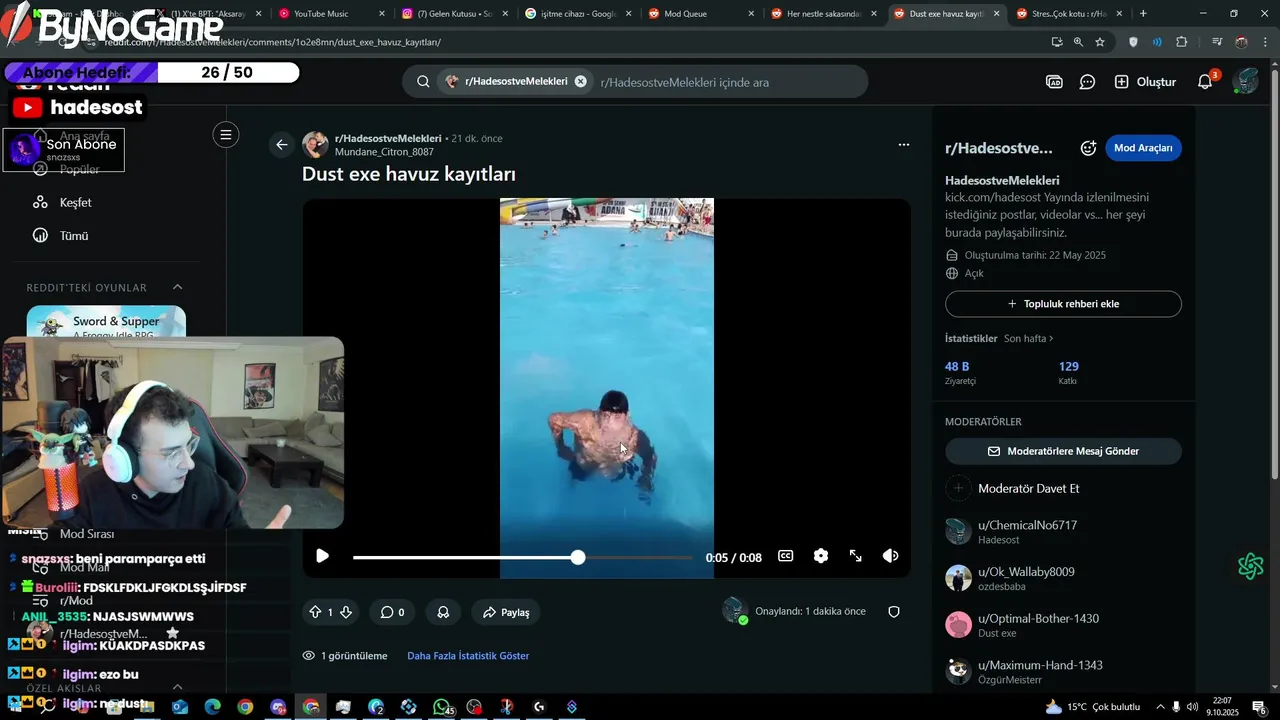Open WhatsApp from the taskbar
The height and width of the screenshot is (720, 1280).
click(x=441, y=707)
